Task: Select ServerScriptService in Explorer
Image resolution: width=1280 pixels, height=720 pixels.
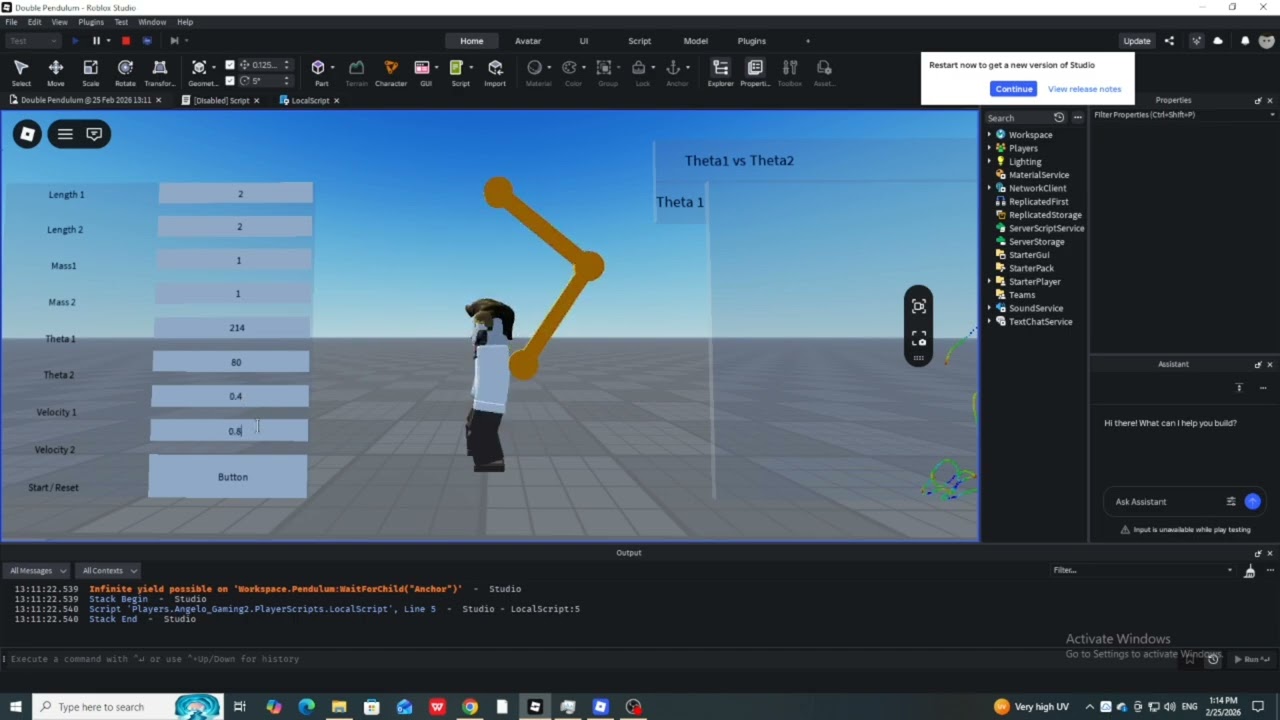Action: [1046, 228]
